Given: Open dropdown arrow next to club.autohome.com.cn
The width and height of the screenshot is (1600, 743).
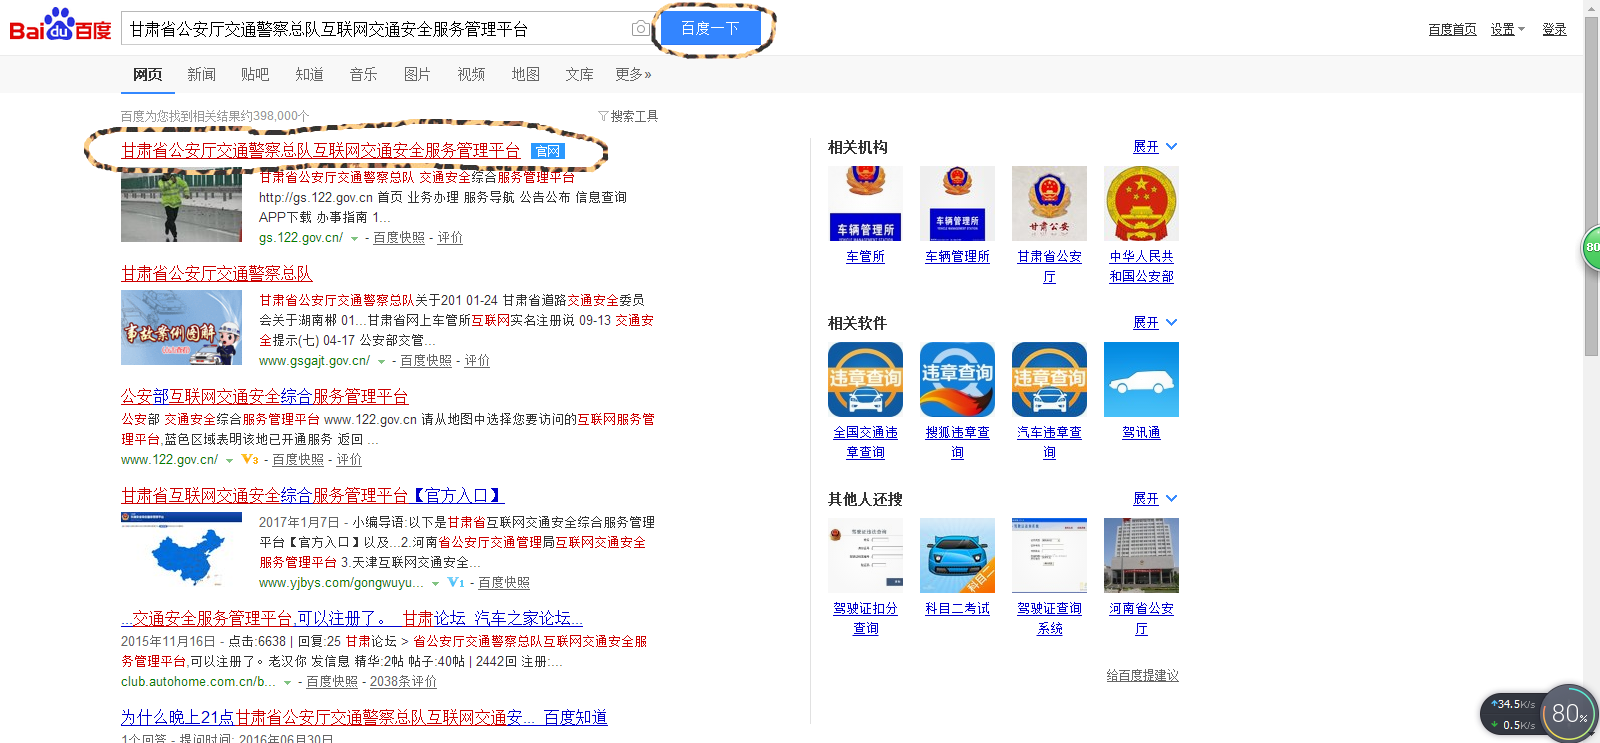Looking at the screenshot, I should tap(287, 682).
